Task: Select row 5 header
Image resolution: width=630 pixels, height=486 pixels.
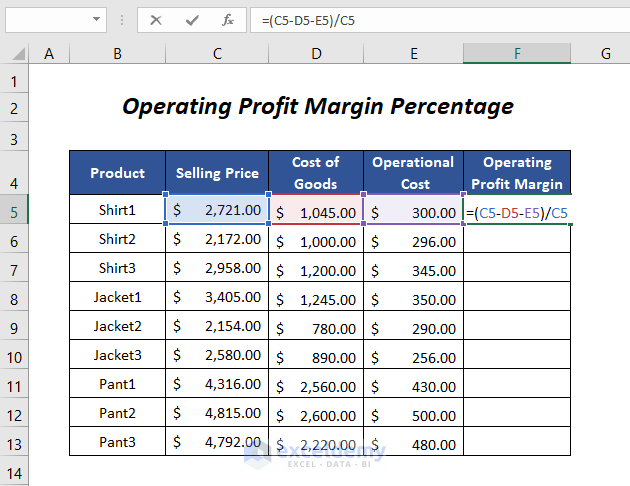Action: 15,211
